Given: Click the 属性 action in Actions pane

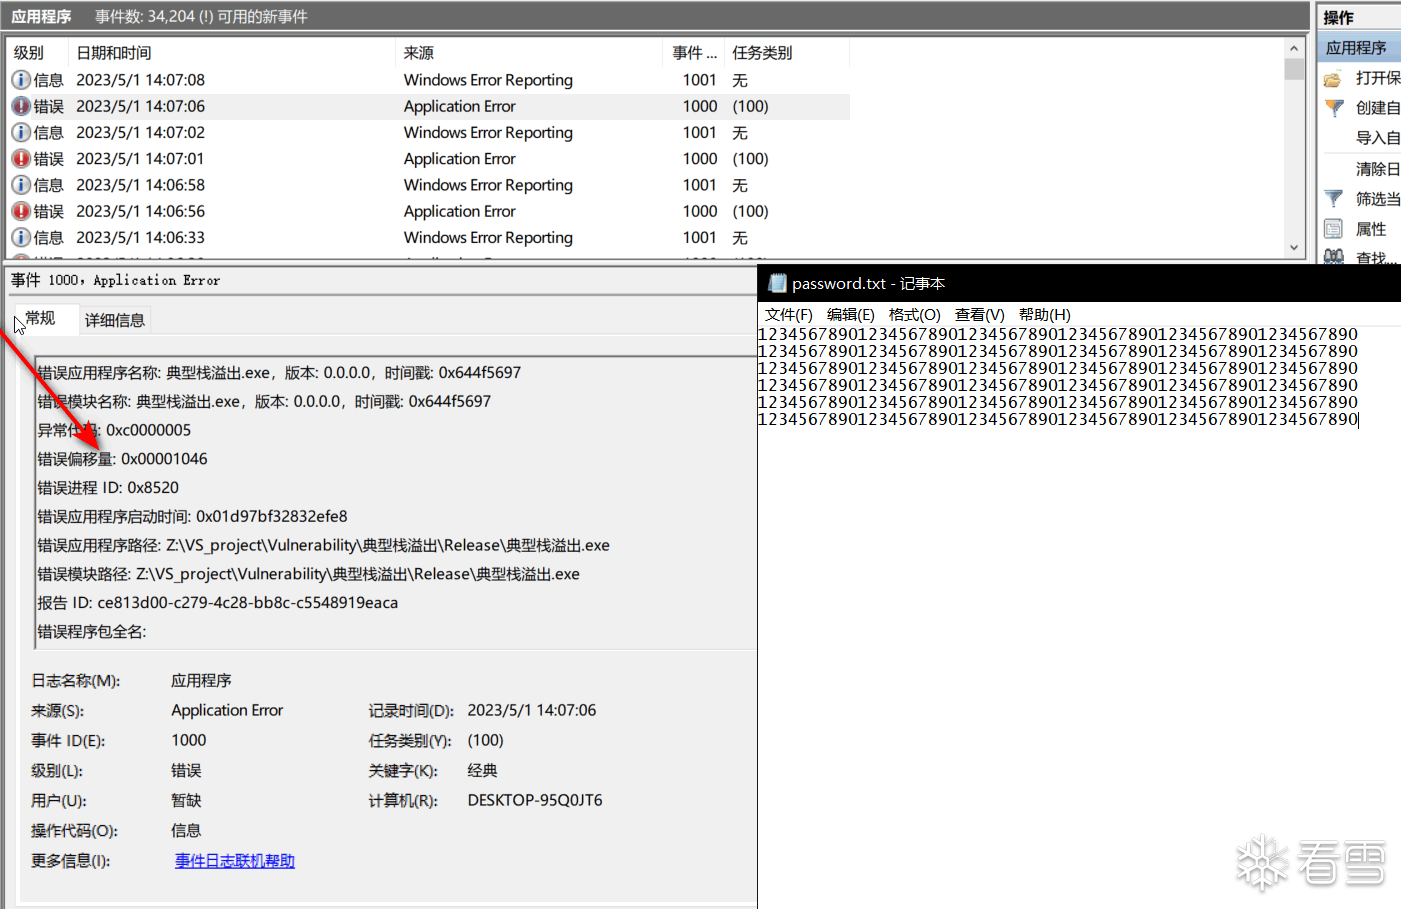Looking at the screenshot, I should (1371, 229).
